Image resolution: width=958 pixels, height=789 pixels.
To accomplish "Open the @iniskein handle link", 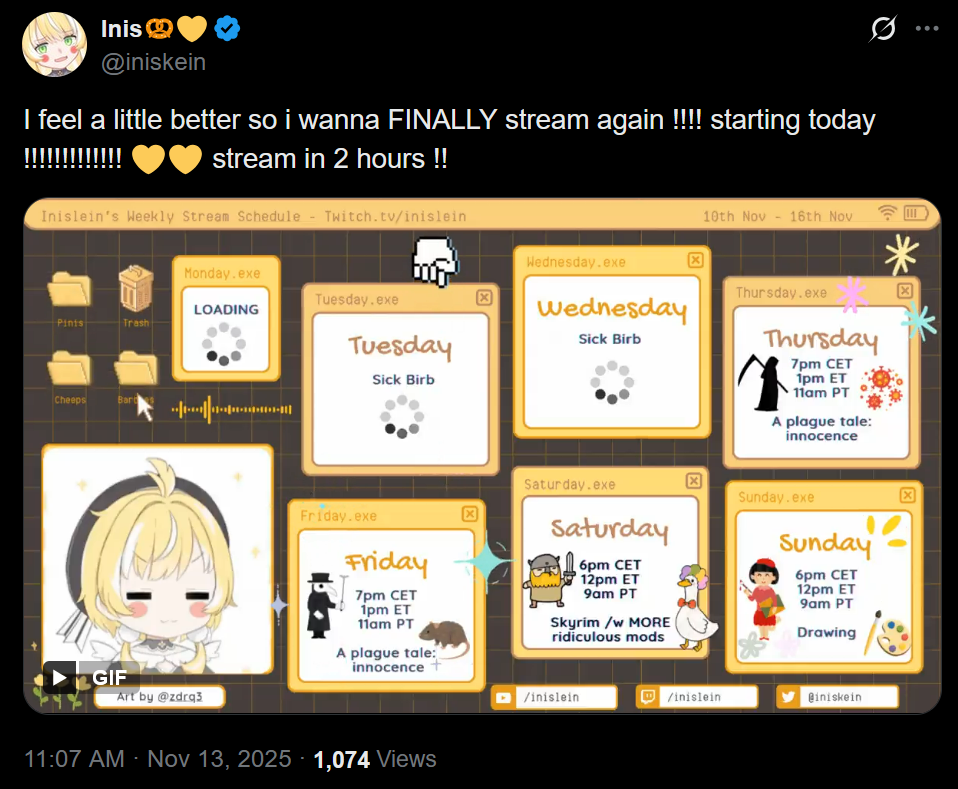I will pyautogui.click(x=153, y=62).
